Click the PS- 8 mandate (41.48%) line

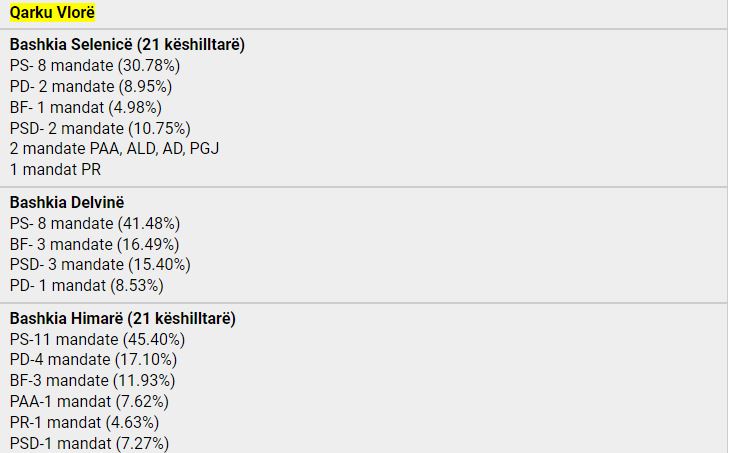click(95, 223)
